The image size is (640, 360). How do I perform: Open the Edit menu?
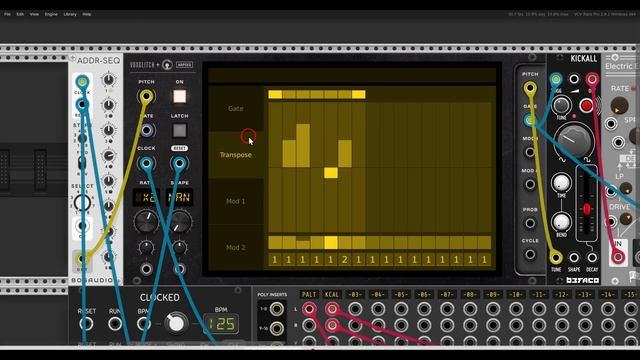tap(20, 14)
